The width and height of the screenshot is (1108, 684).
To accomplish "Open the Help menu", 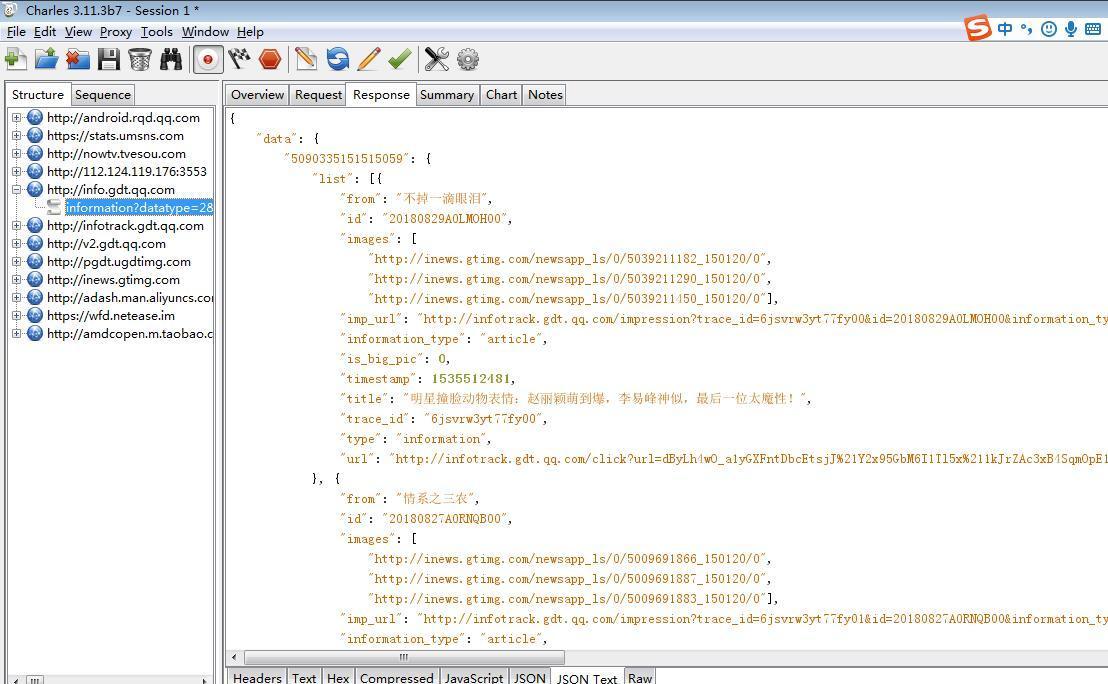I will (250, 32).
